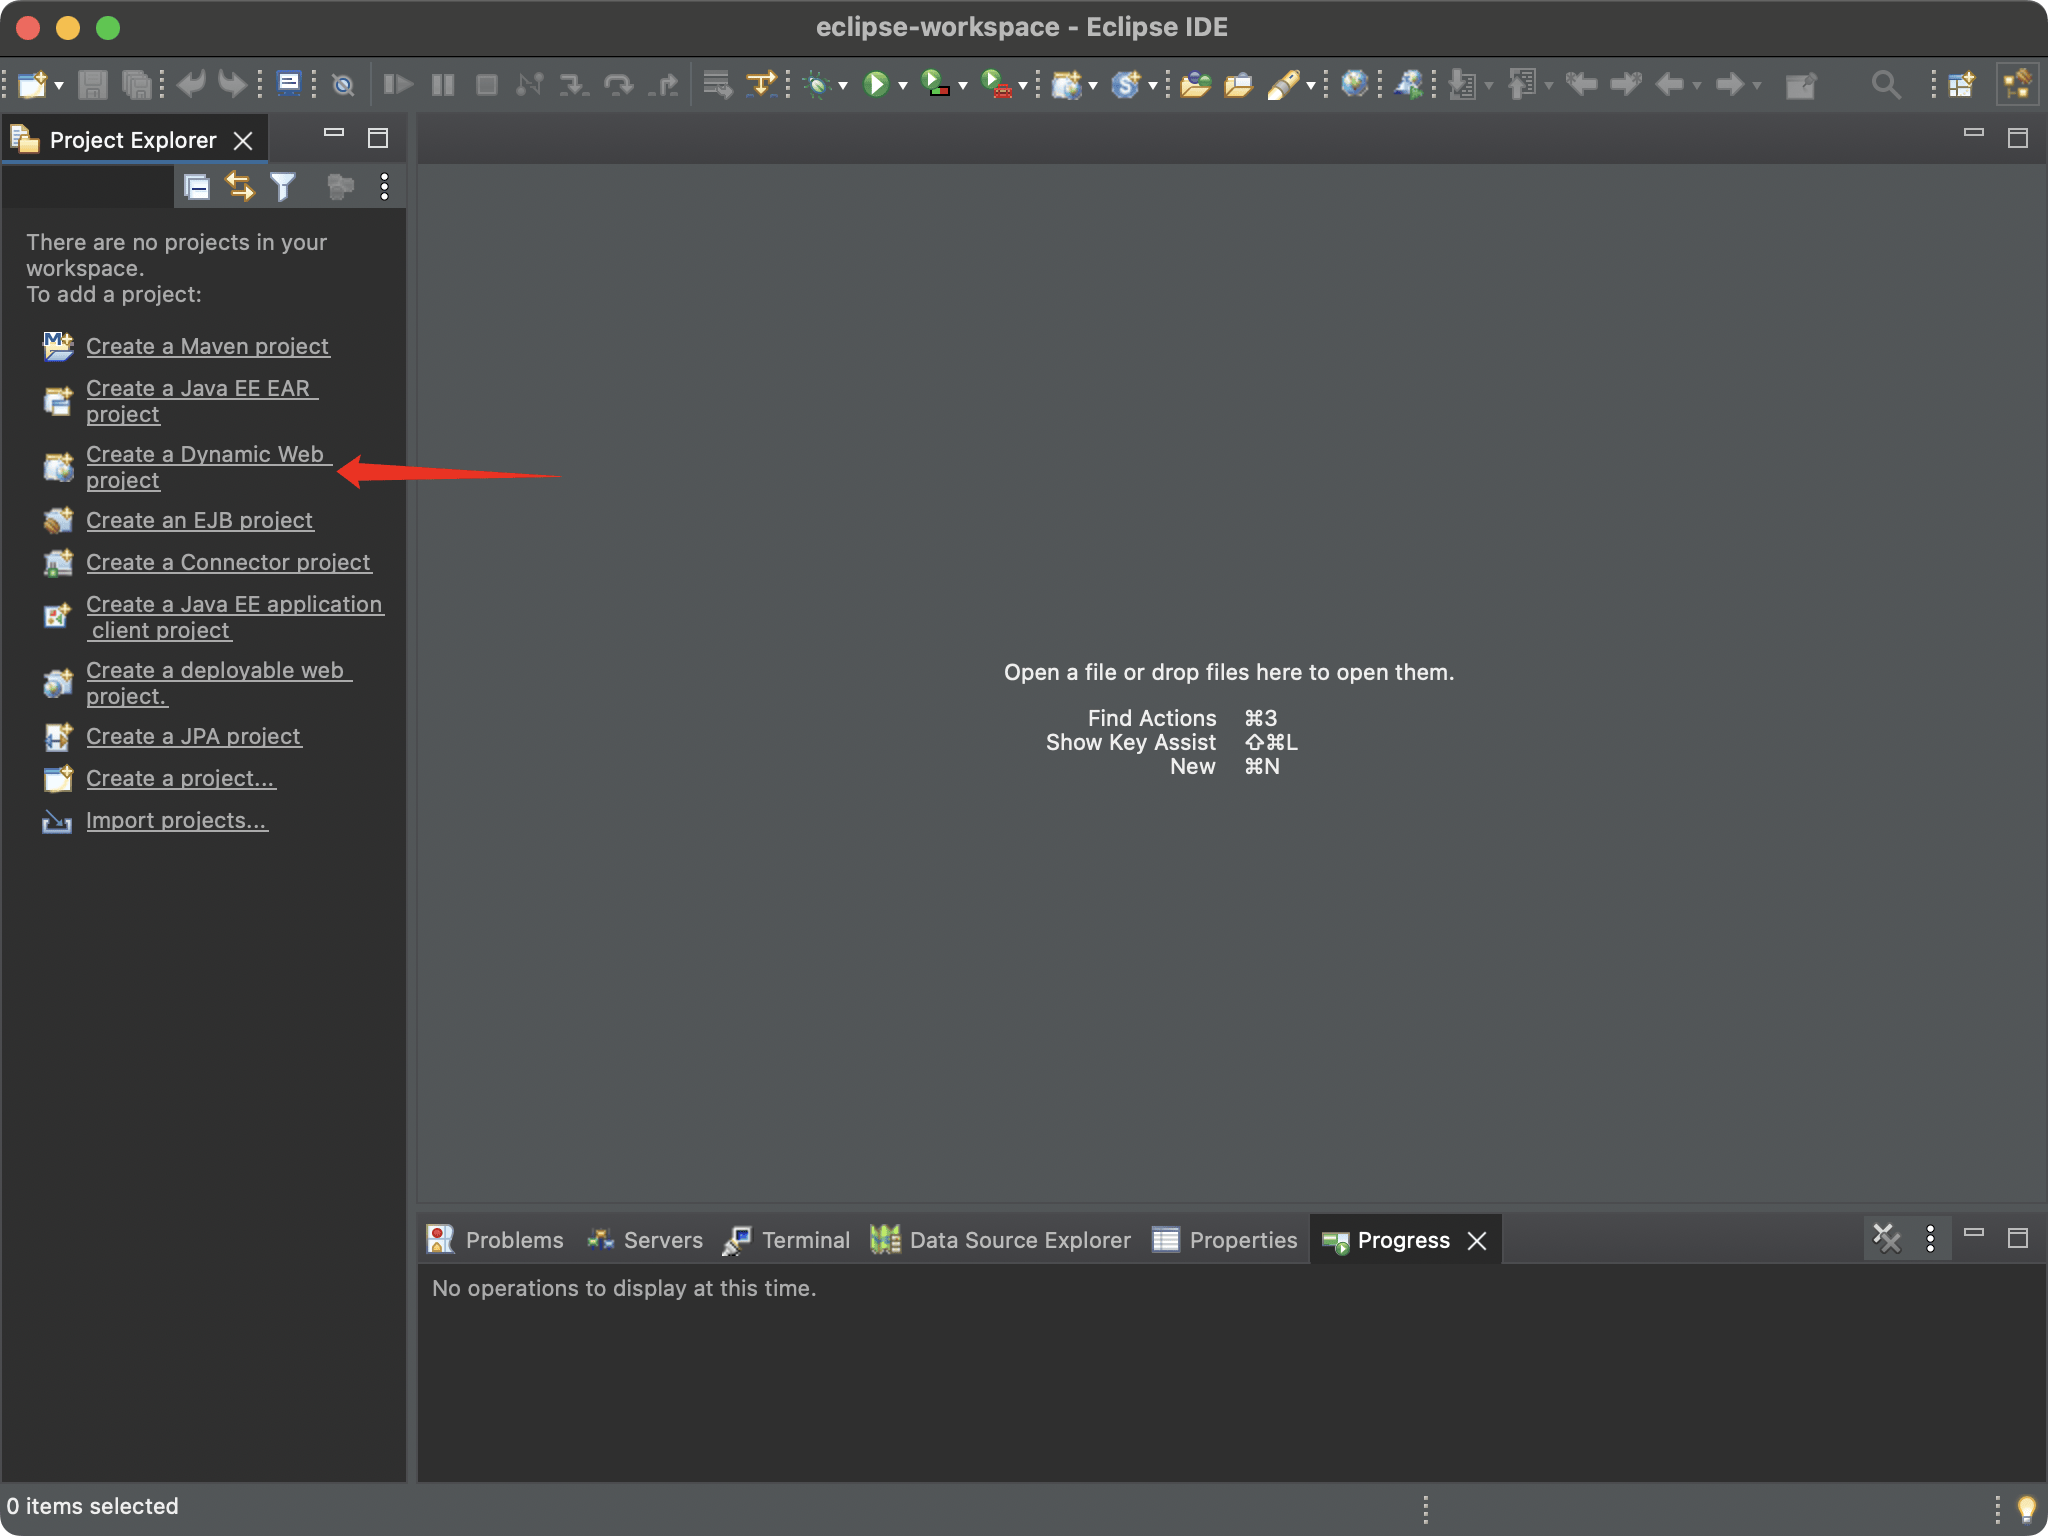Image resolution: width=2048 pixels, height=1536 pixels.
Task: Click Create a Connector project link
Action: pyautogui.click(x=228, y=562)
